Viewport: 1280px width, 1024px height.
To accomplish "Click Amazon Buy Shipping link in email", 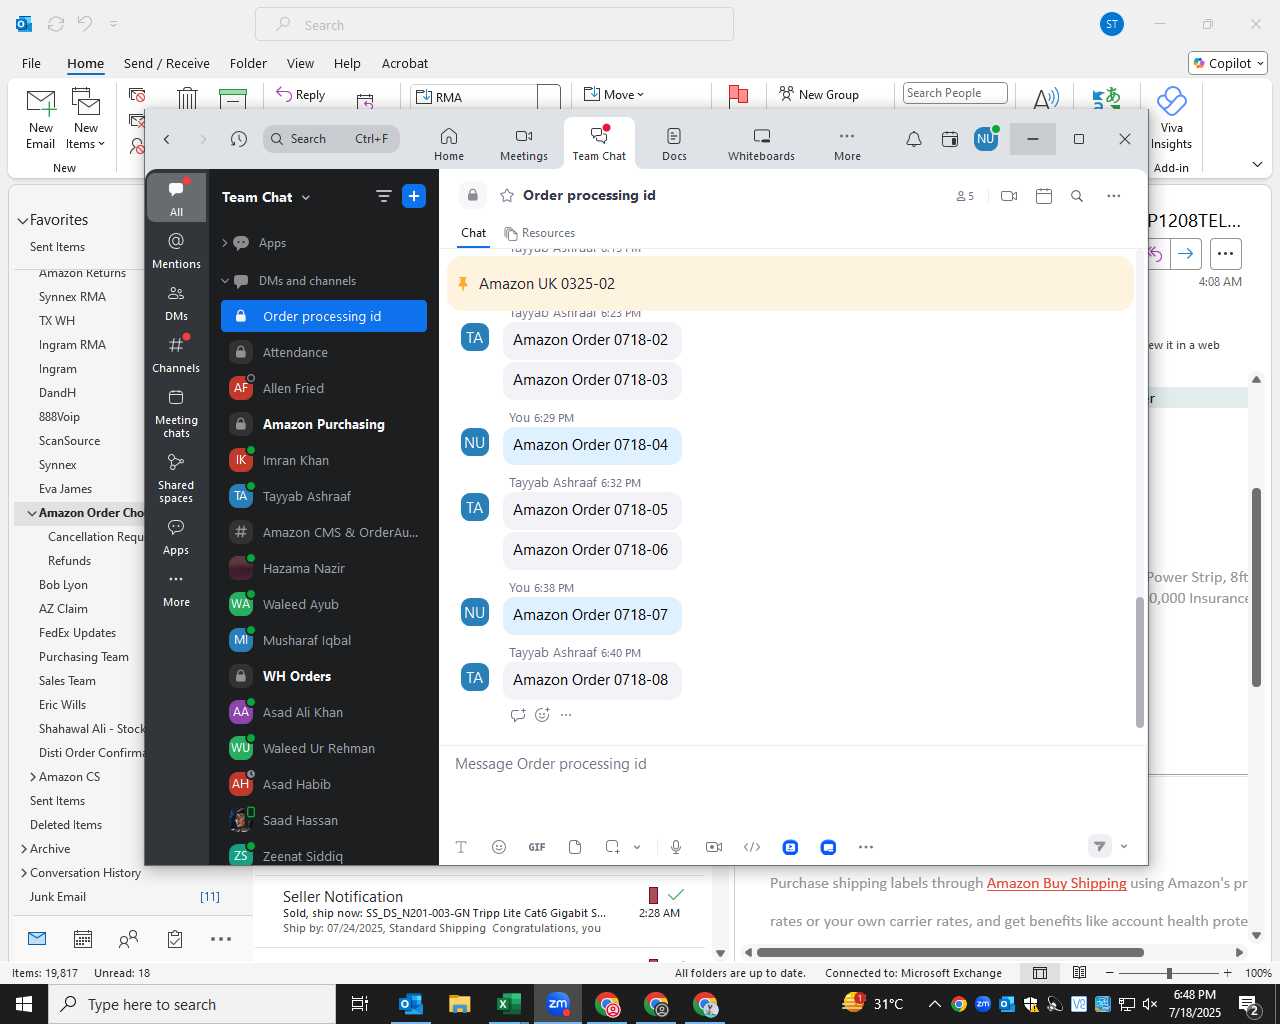I will (1056, 883).
